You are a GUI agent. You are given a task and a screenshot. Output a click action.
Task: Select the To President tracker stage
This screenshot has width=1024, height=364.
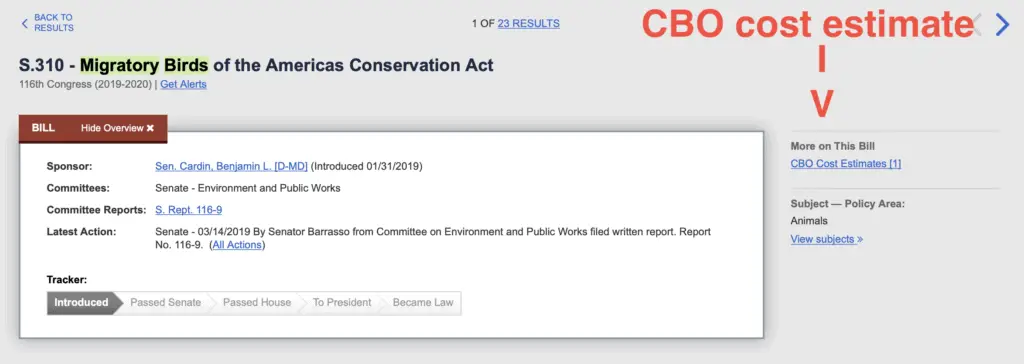pos(342,303)
